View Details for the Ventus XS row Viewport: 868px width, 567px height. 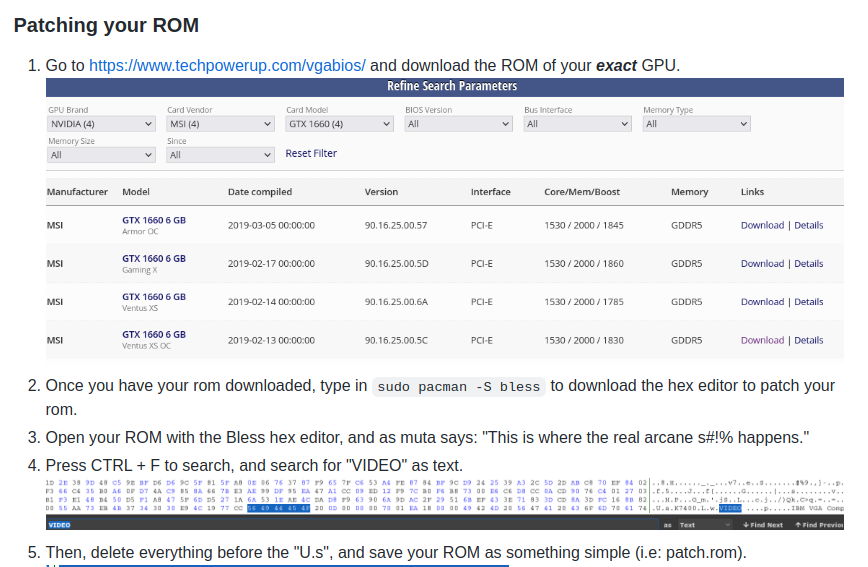[x=808, y=302]
